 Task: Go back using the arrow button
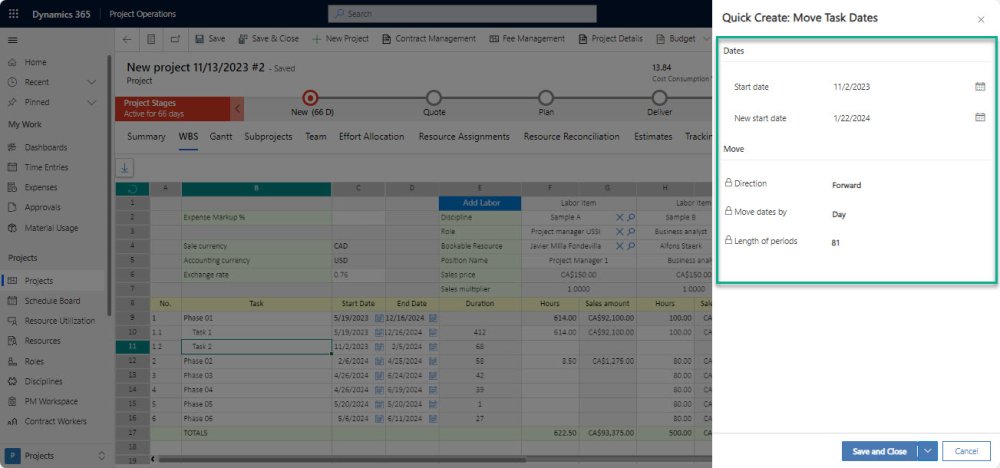click(127, 39)
